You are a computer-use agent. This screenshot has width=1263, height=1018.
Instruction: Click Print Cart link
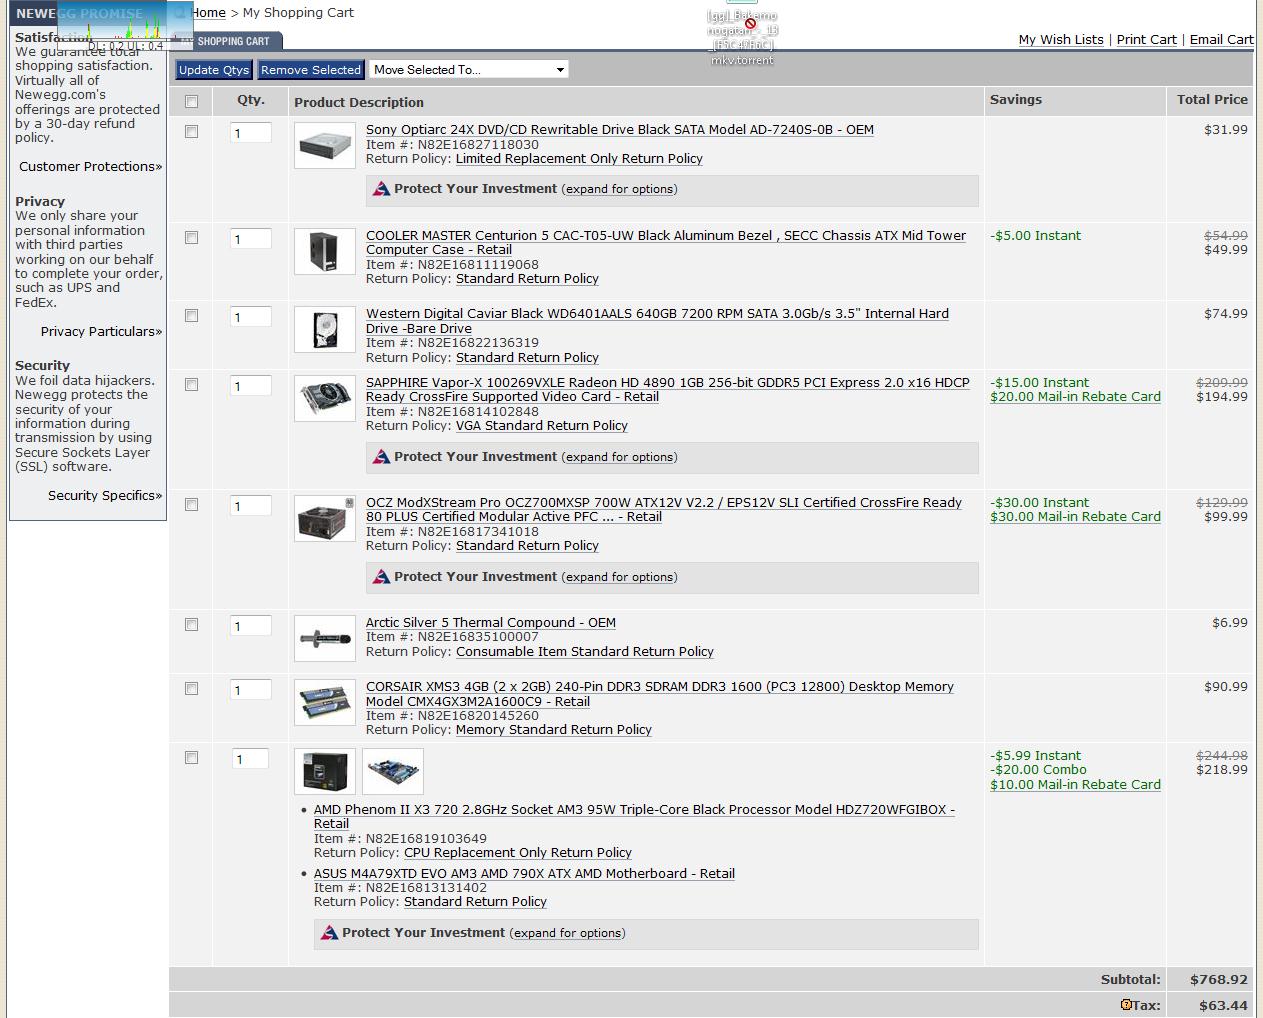pyautogui.click(x=1146, y=40)
